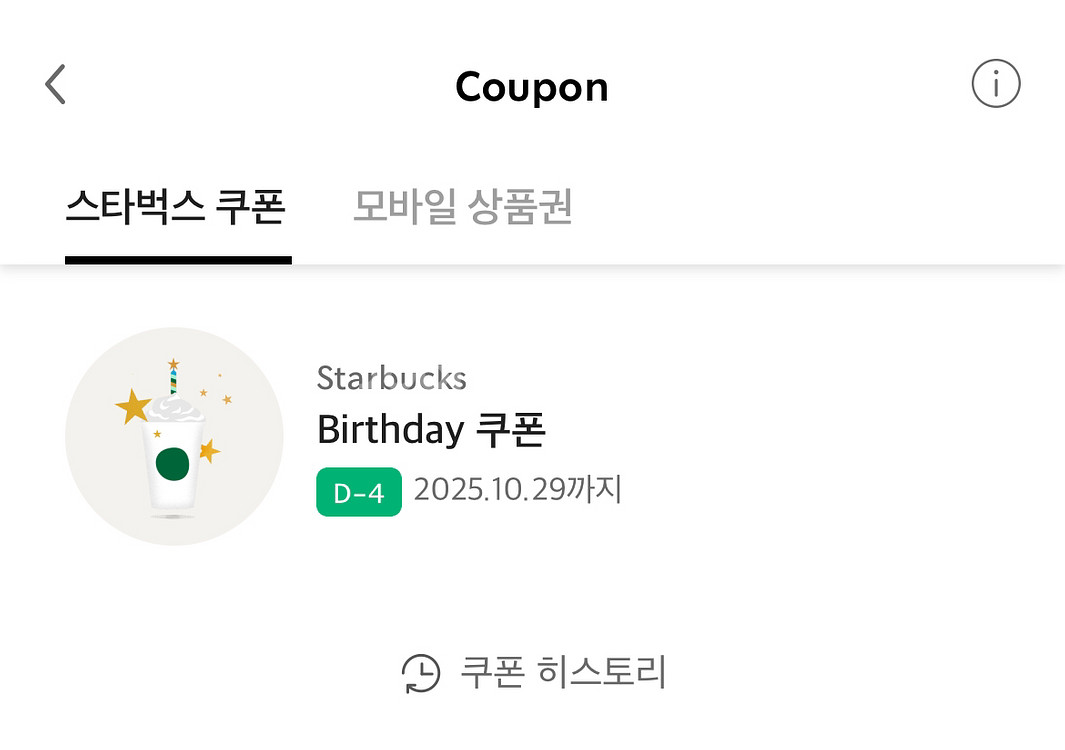Tap the back chevron arrow
Screen dimensions: 1065x750
click(x=56, y=85)
